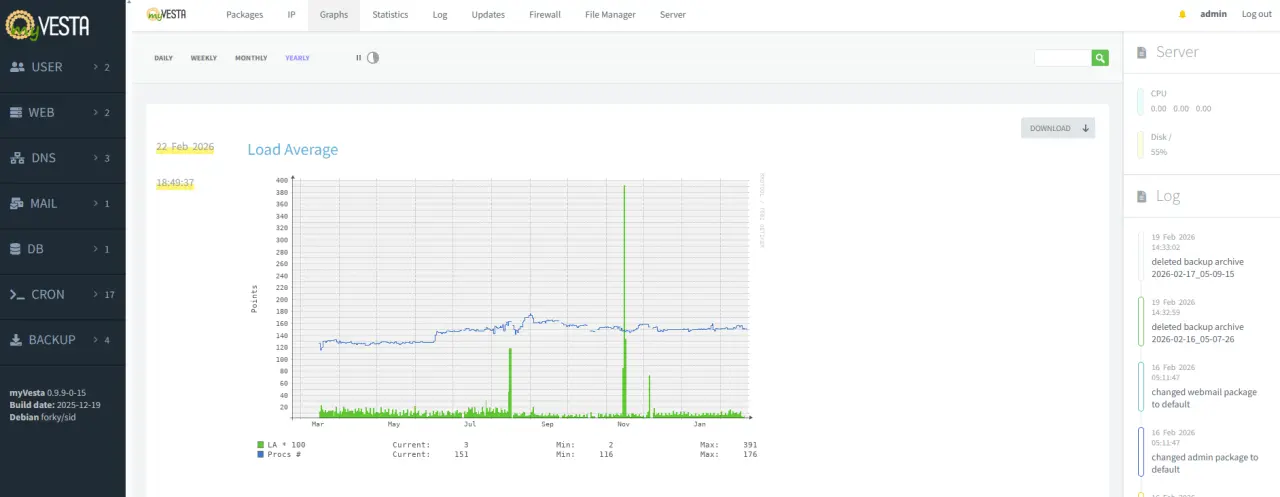
Task: Click the blue Procs # legend swatch
Action: pos(260,454)
